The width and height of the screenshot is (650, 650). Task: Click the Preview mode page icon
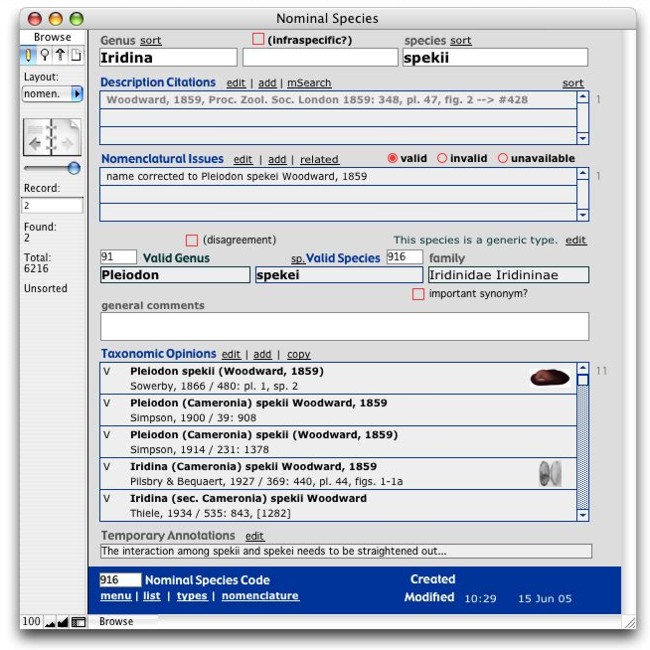click(76, 56)
